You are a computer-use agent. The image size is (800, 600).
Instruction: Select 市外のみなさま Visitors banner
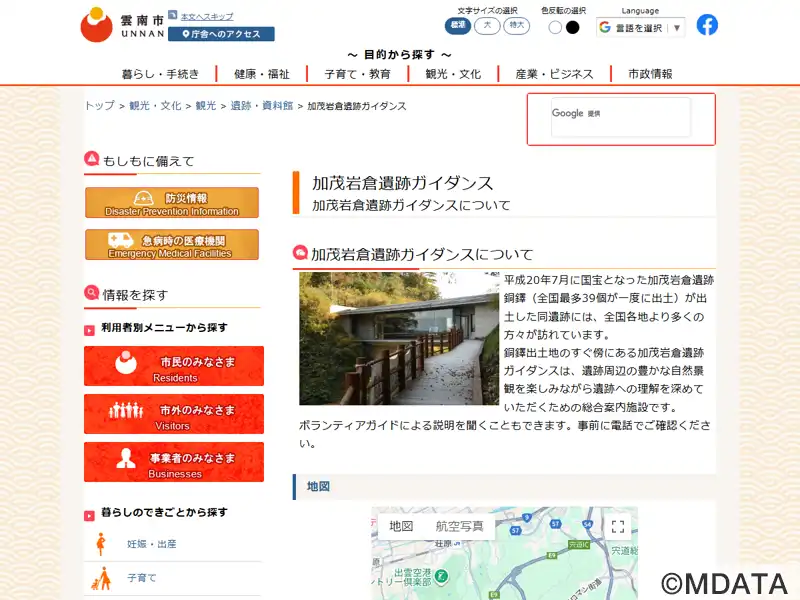(x=174, y=414)
